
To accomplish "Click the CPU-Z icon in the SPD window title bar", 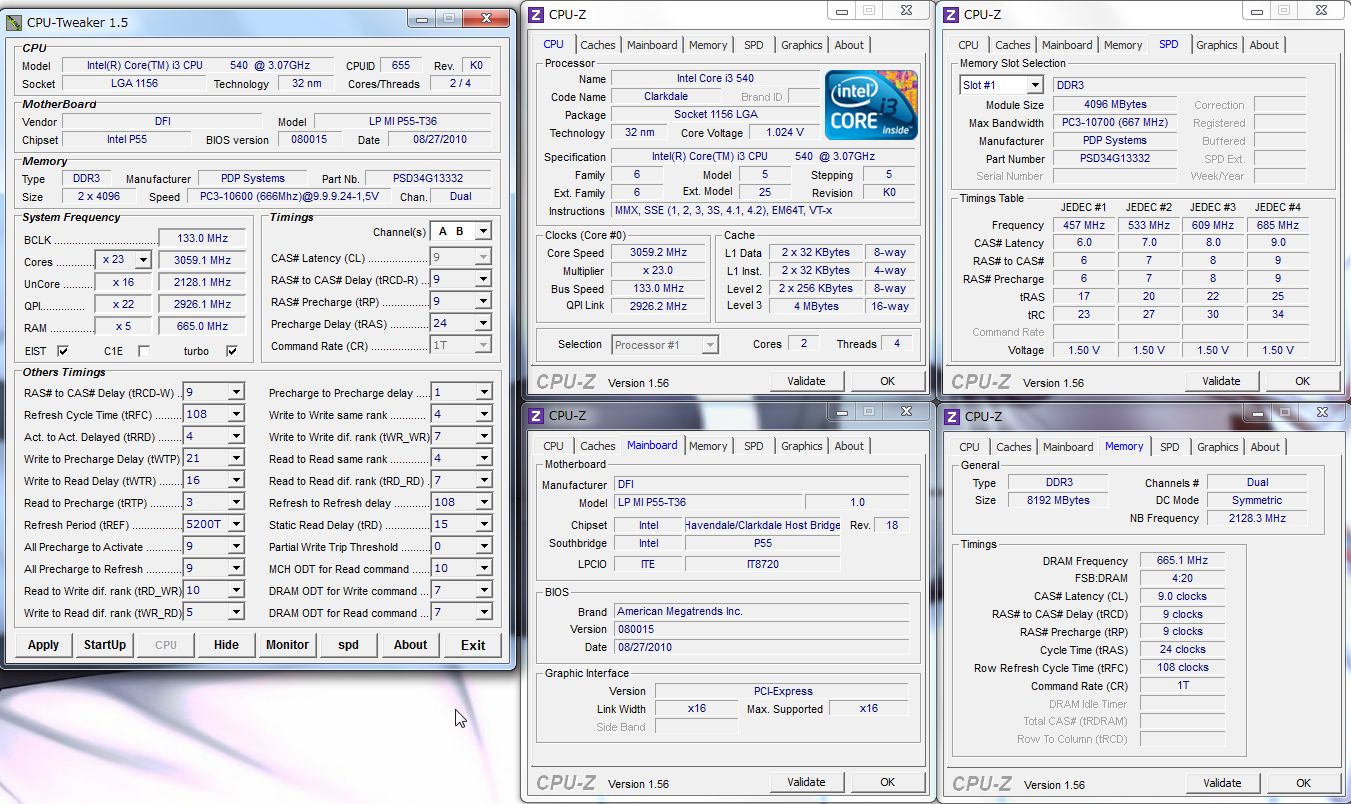I will pos(950,14).
